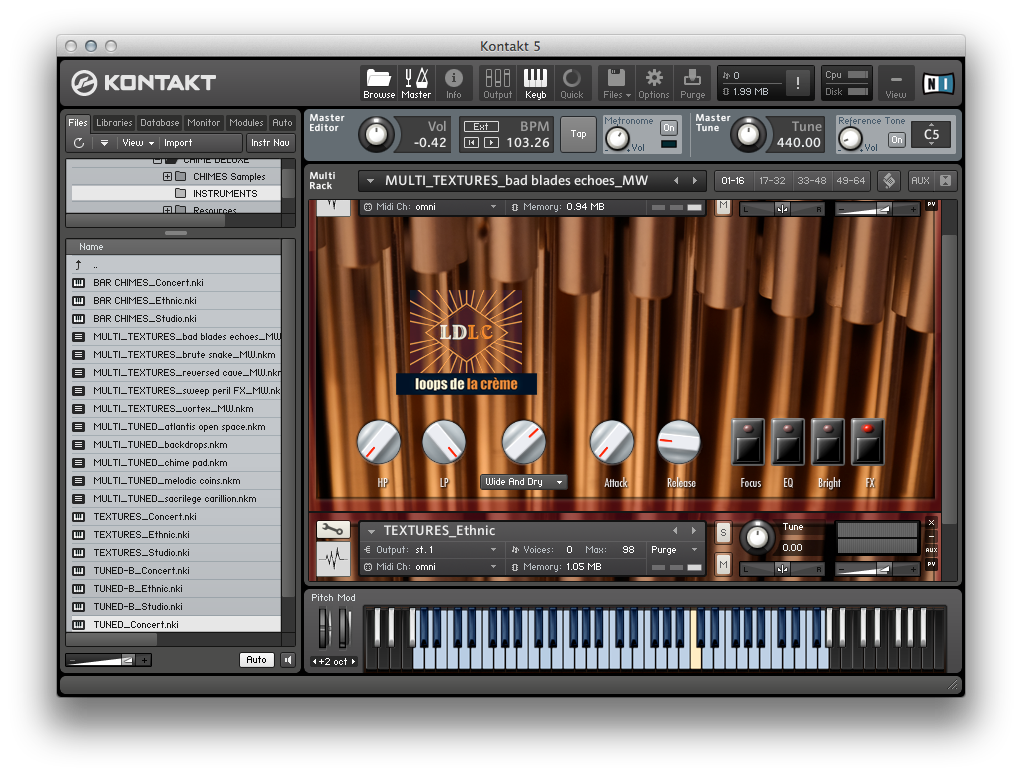Viewport: 1022px width, 776px height.
Task: Toggle the Bright switch
Action: 828,442
